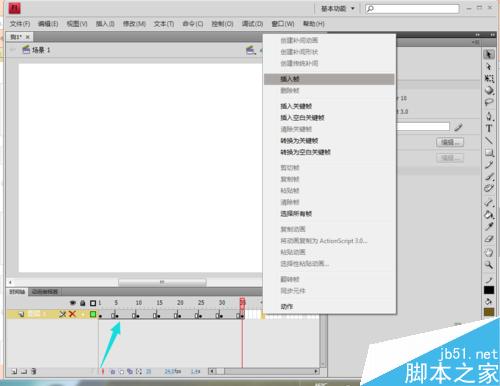The height and width of the screenshot is (386, 500).
Task: Select the Text tool
Action: 489,128
